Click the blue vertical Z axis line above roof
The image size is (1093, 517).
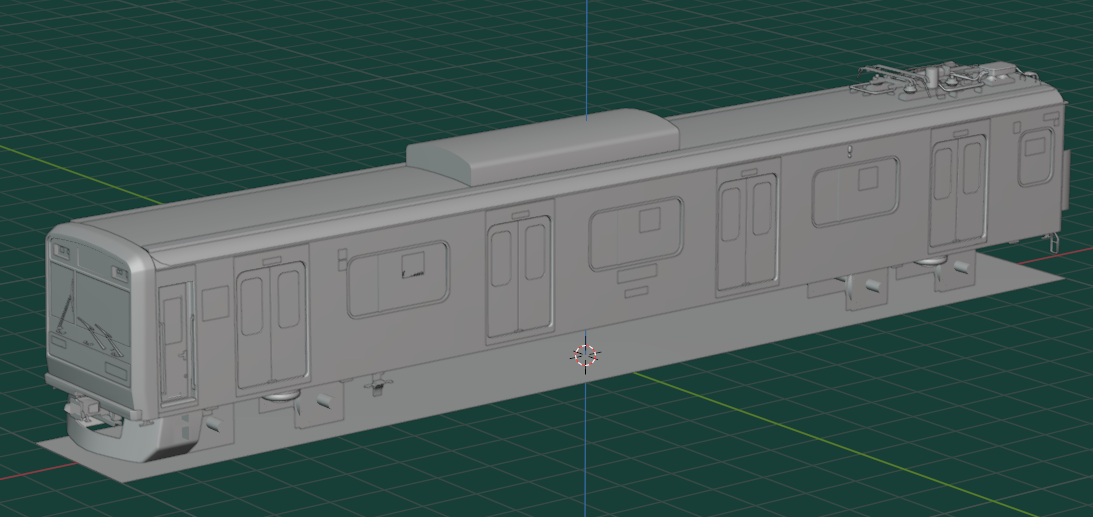point(586,50)
